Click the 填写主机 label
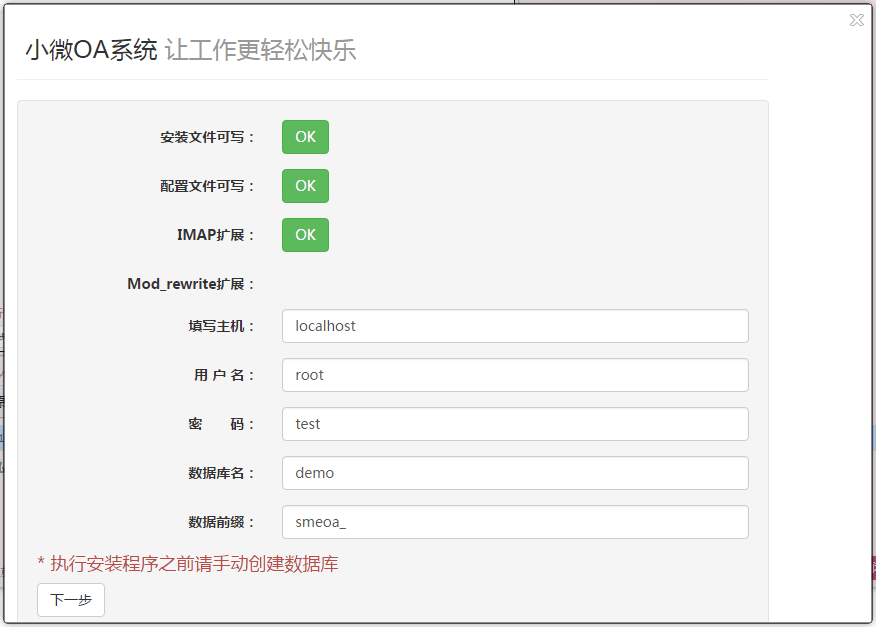 pos(221,326)
